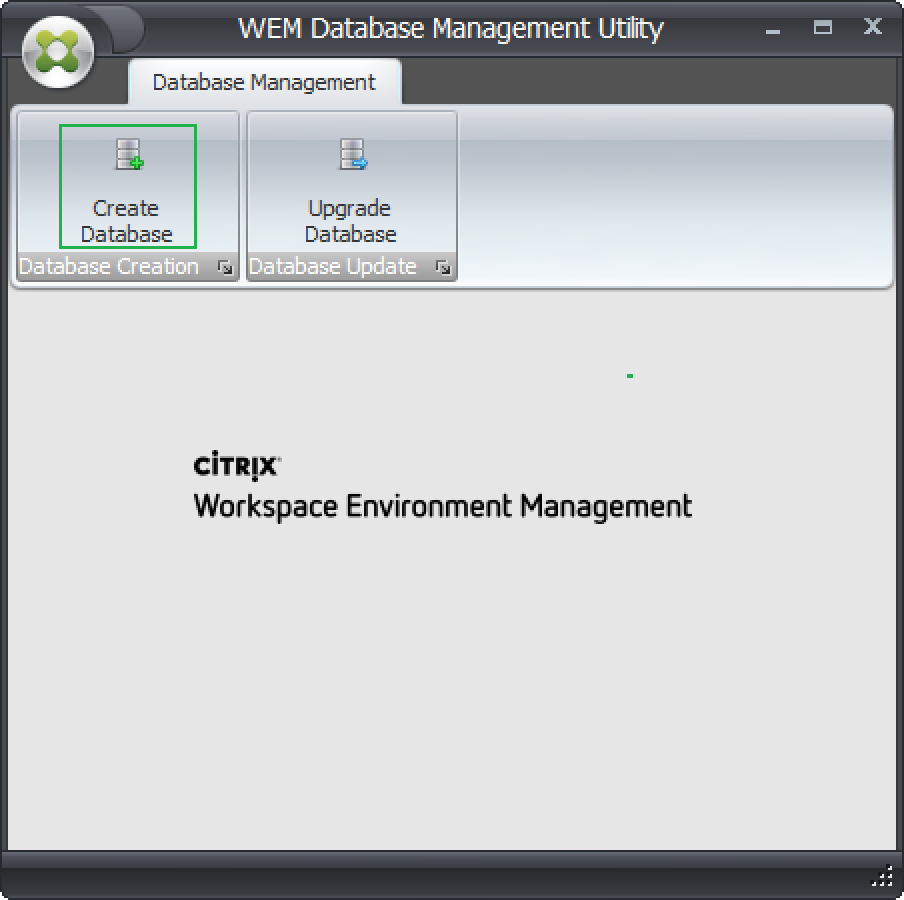Click the resize grip in the corner
This screenshot has width=904, height=900.
882,877
